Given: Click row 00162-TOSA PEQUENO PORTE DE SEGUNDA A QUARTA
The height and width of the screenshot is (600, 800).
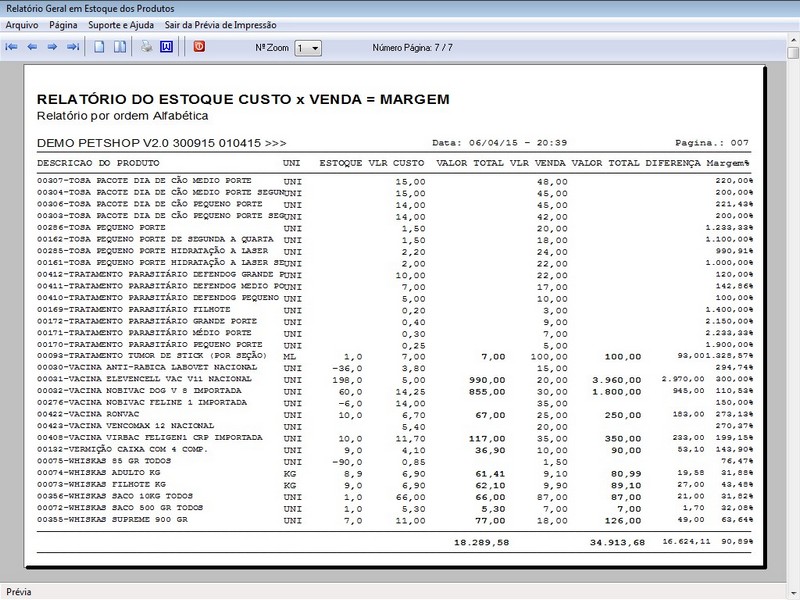Looking at the screenshot, I should coord(395,240).
